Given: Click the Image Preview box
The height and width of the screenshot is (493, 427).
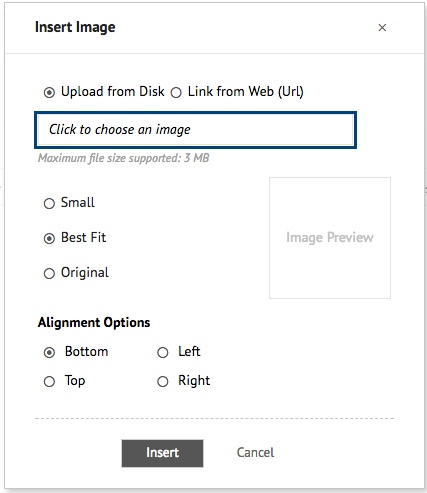Looking at the screenshot, I should [x=330, y=238].
